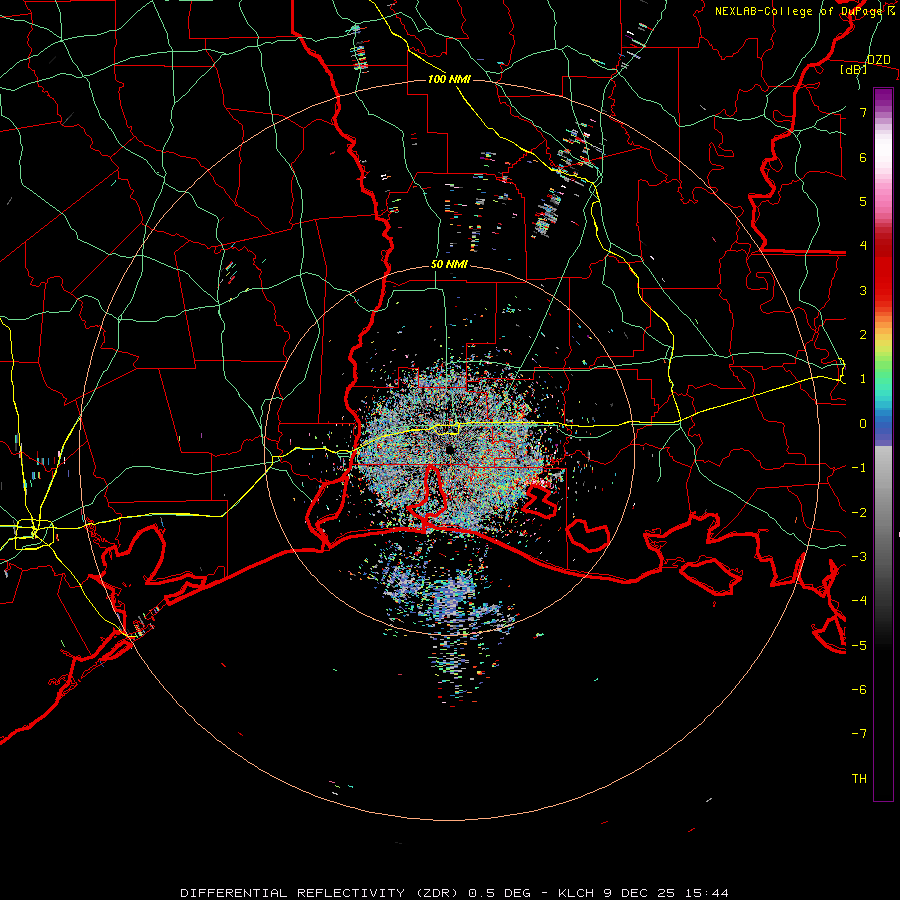Click the '50 NMI' range ring label
This screenshot has width=900, height=900.
click(x=449, y=265)
